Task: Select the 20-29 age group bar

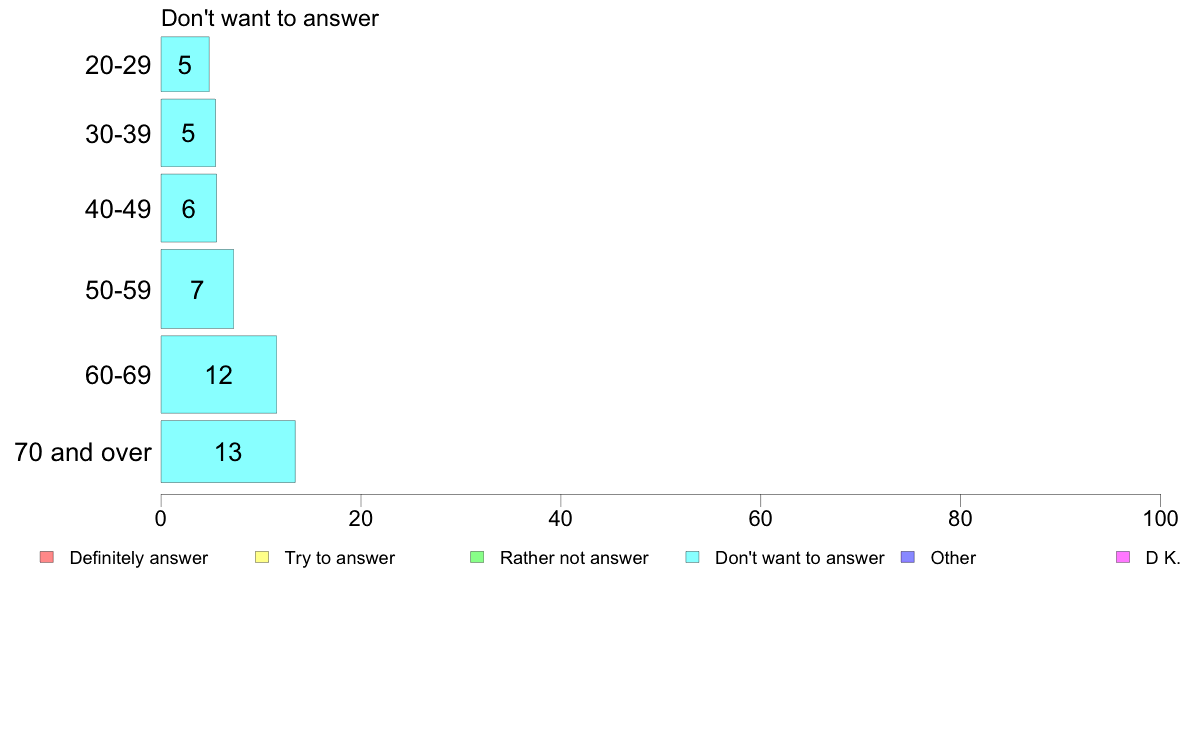Action: click(185, 64)
